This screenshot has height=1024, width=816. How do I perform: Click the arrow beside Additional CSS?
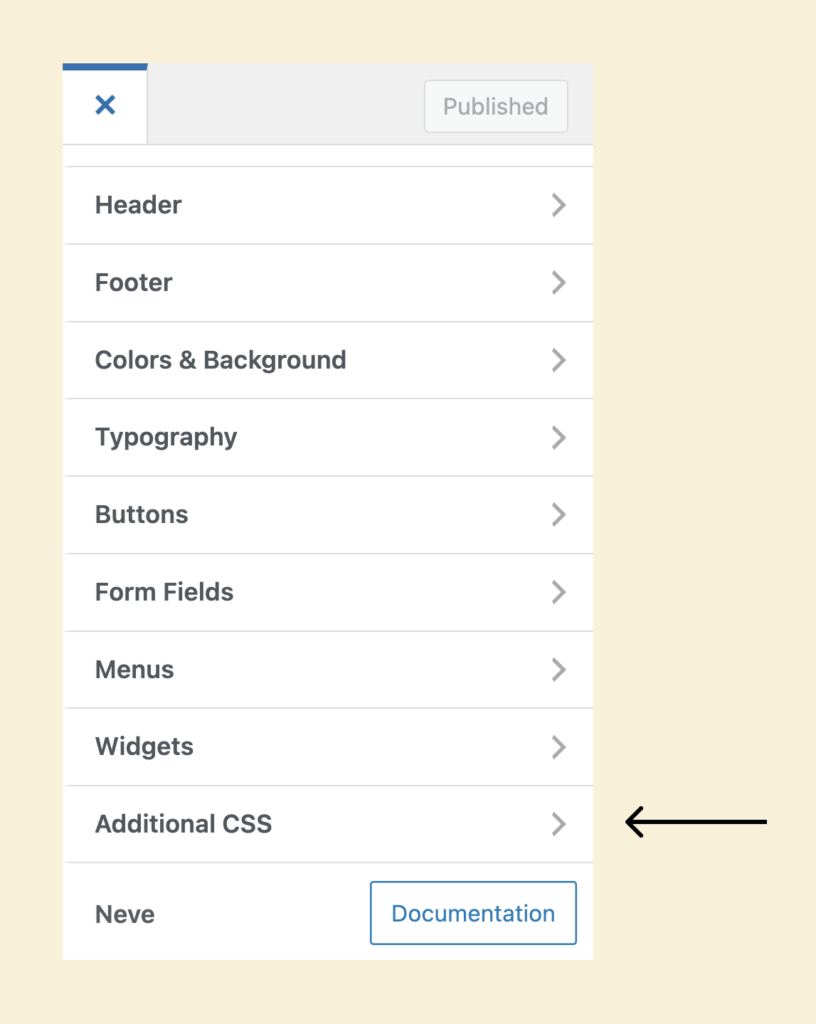tap(559, 824)
